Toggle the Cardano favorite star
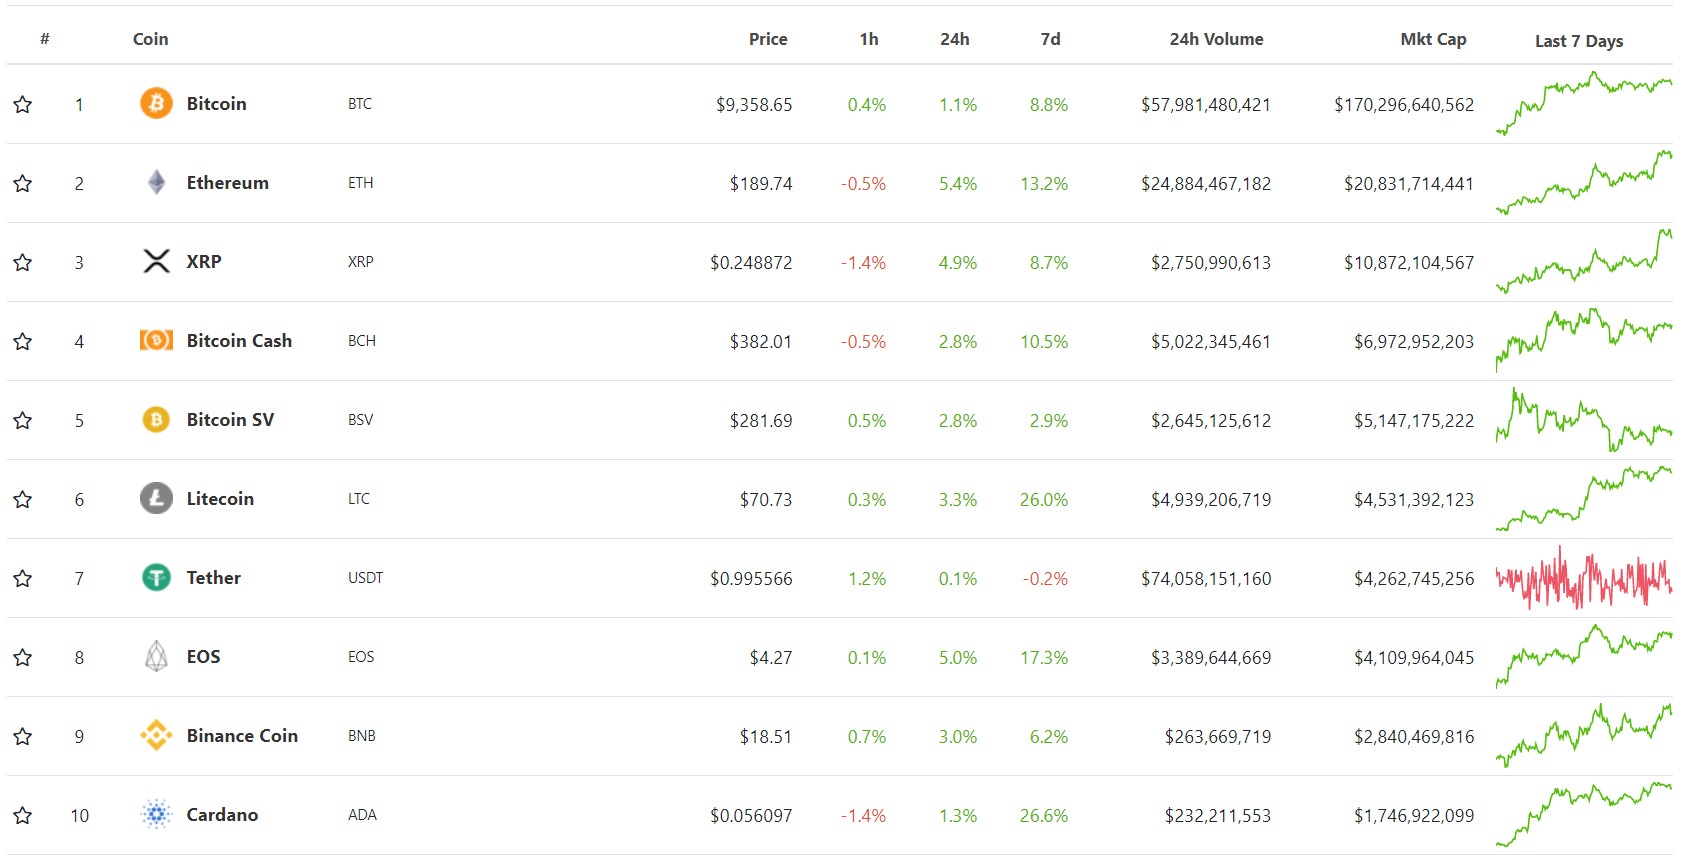Image resolution: width=1684 pixels, height=860 pixels. click(x=23, y=815)
